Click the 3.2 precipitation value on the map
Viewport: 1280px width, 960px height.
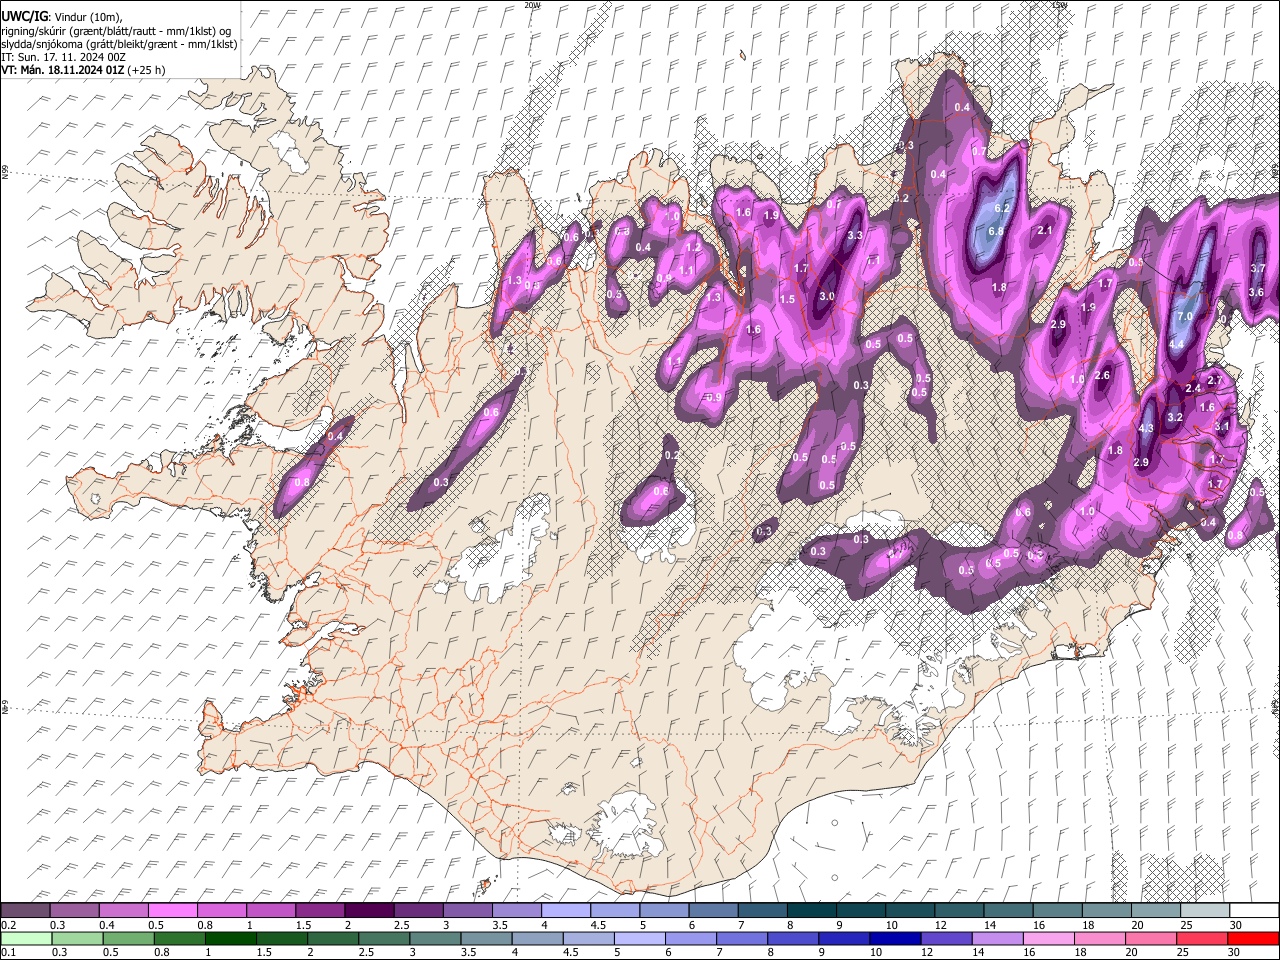click(x=1175, y=417)
